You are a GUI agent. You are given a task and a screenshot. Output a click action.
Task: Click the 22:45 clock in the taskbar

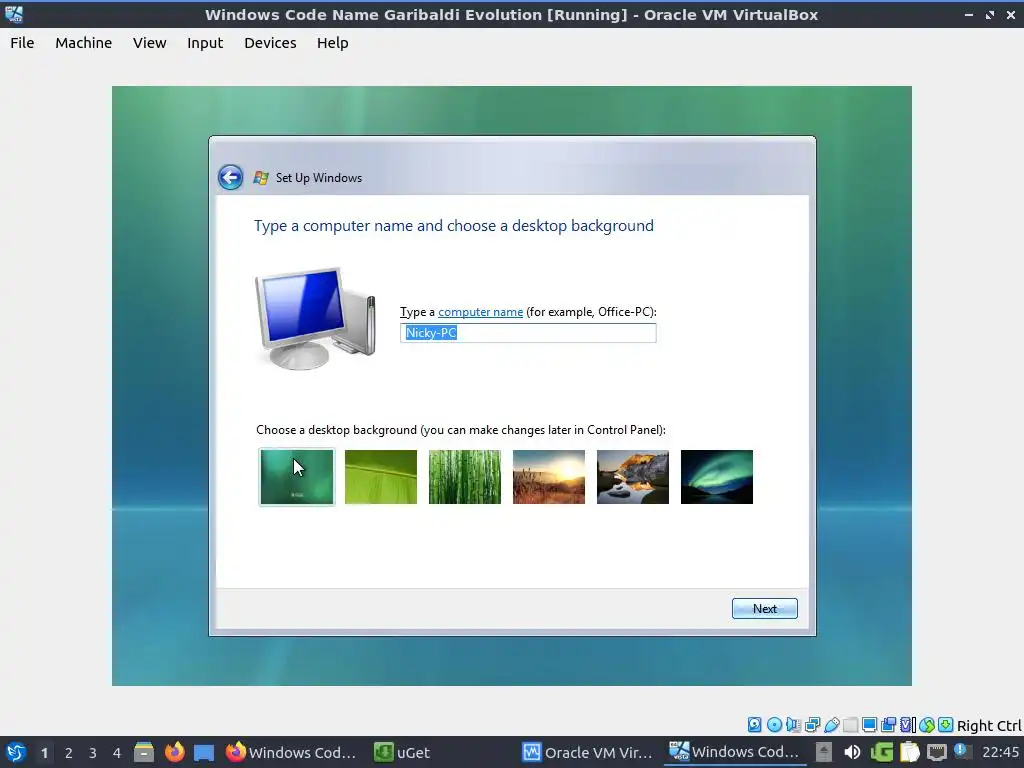click(1000, 752)
